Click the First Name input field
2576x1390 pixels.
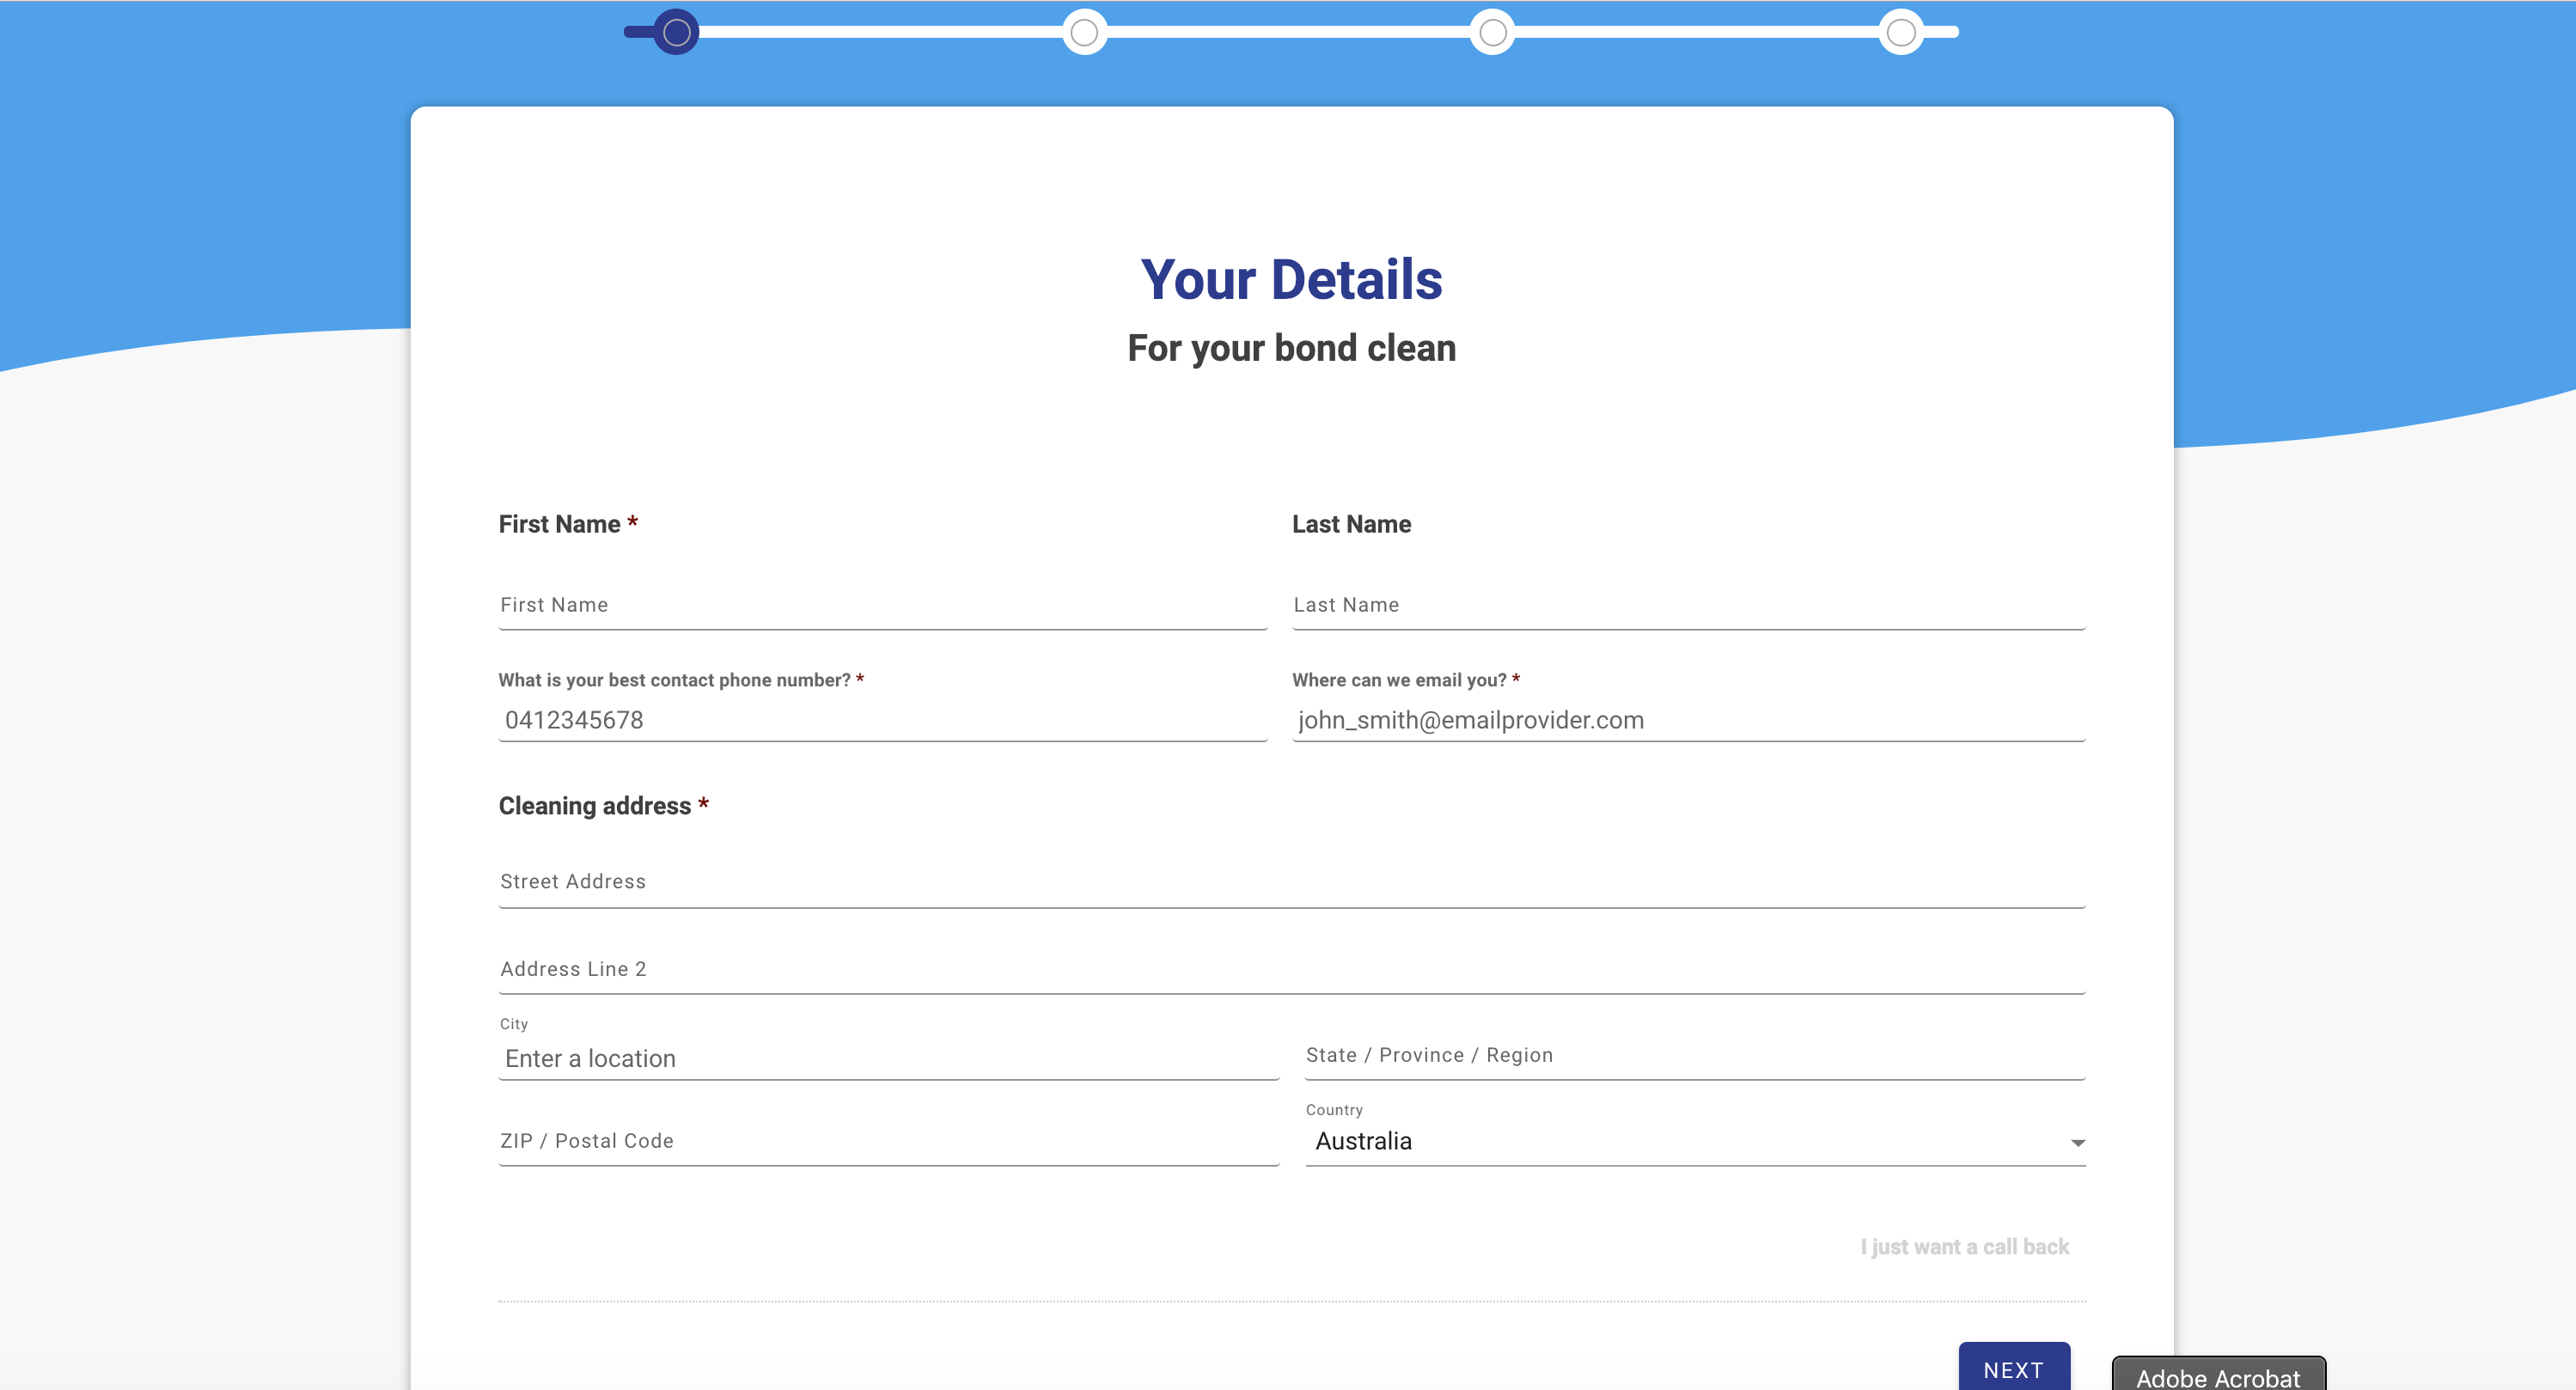(882, 605)
